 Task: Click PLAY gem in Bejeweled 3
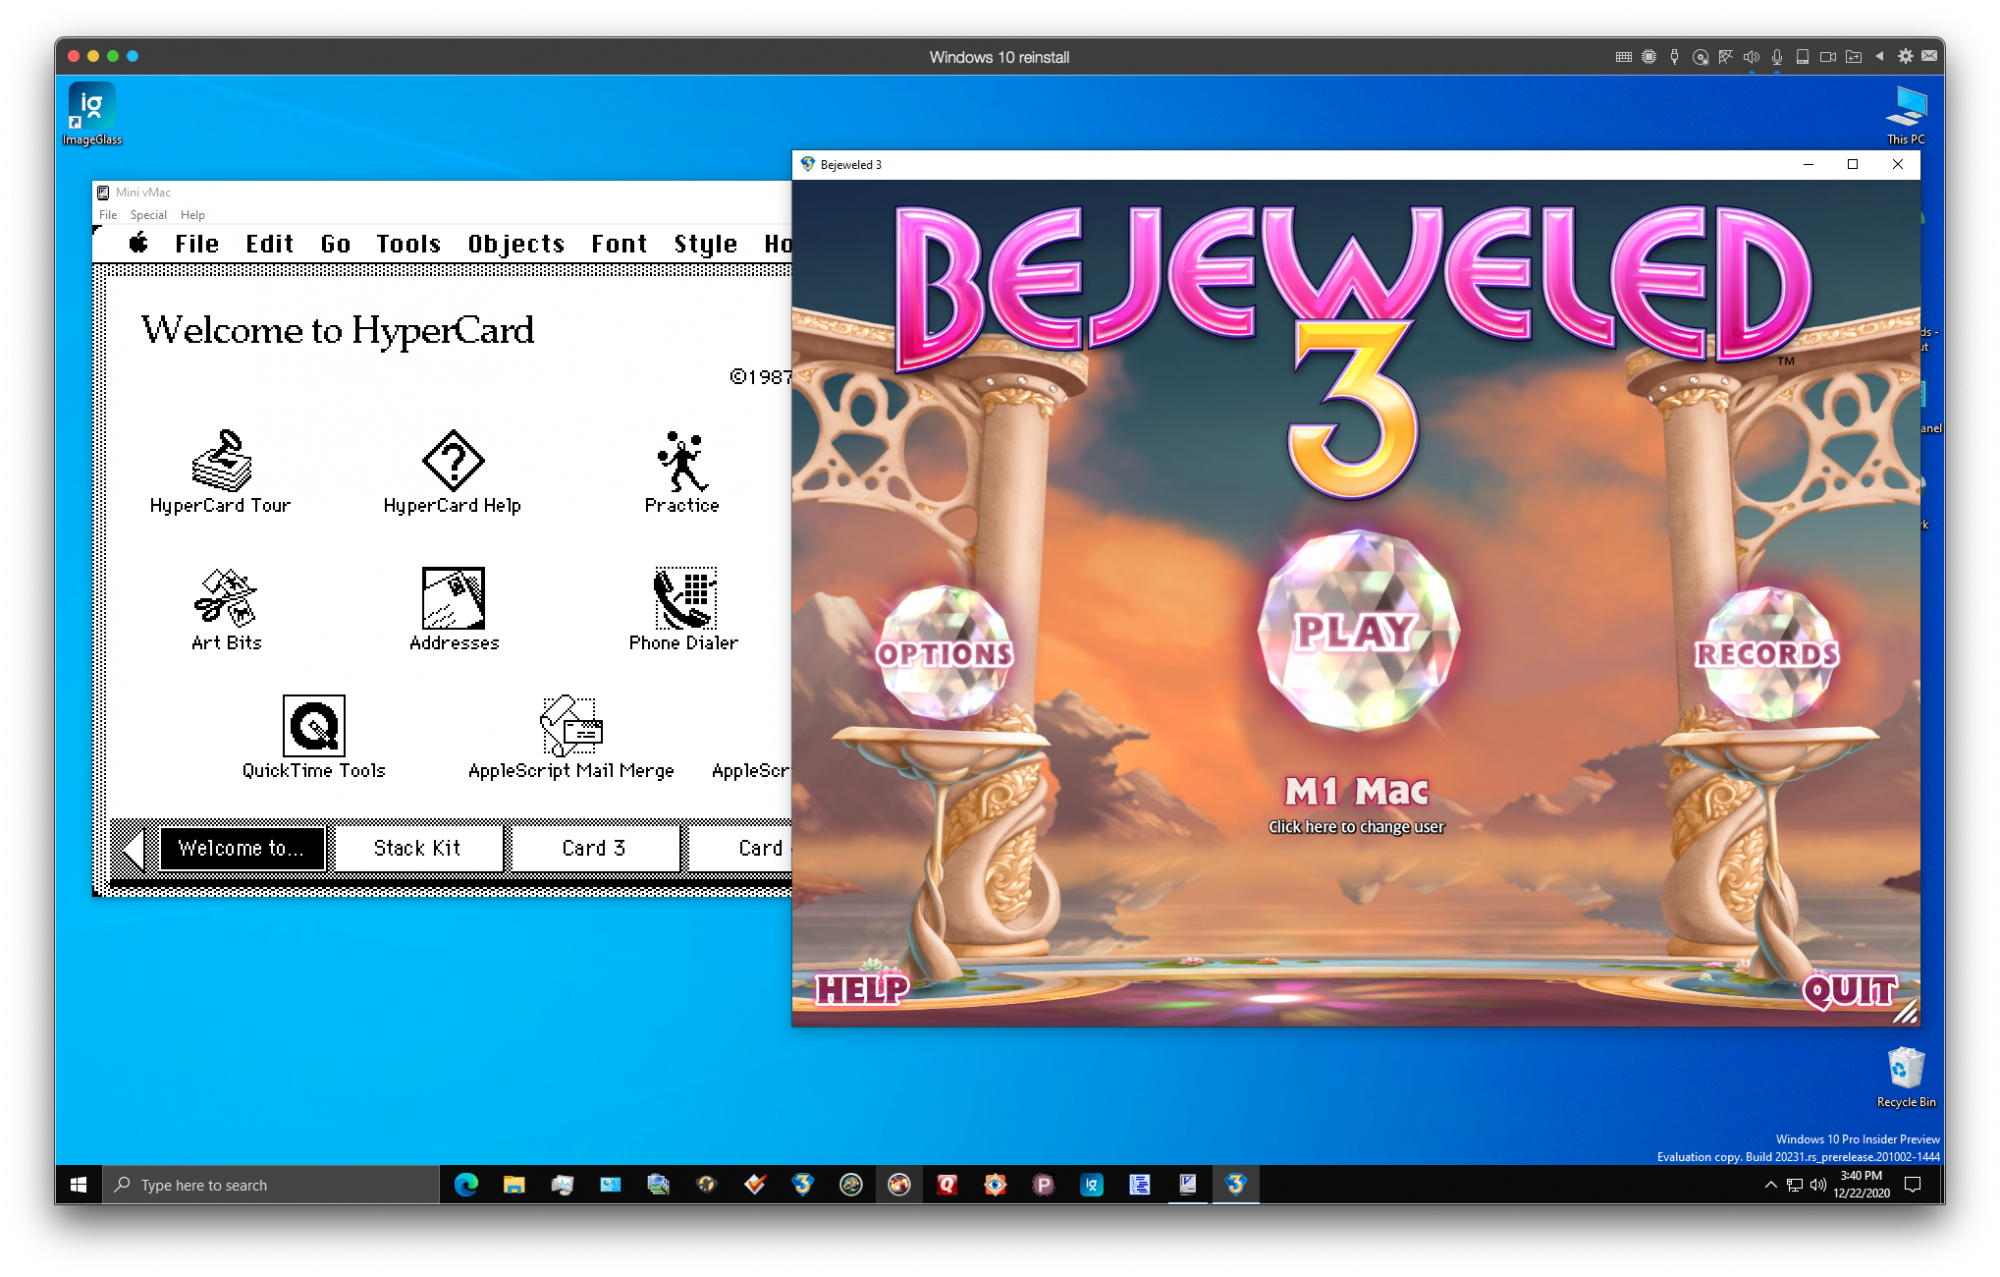(x=1357, y=630)
